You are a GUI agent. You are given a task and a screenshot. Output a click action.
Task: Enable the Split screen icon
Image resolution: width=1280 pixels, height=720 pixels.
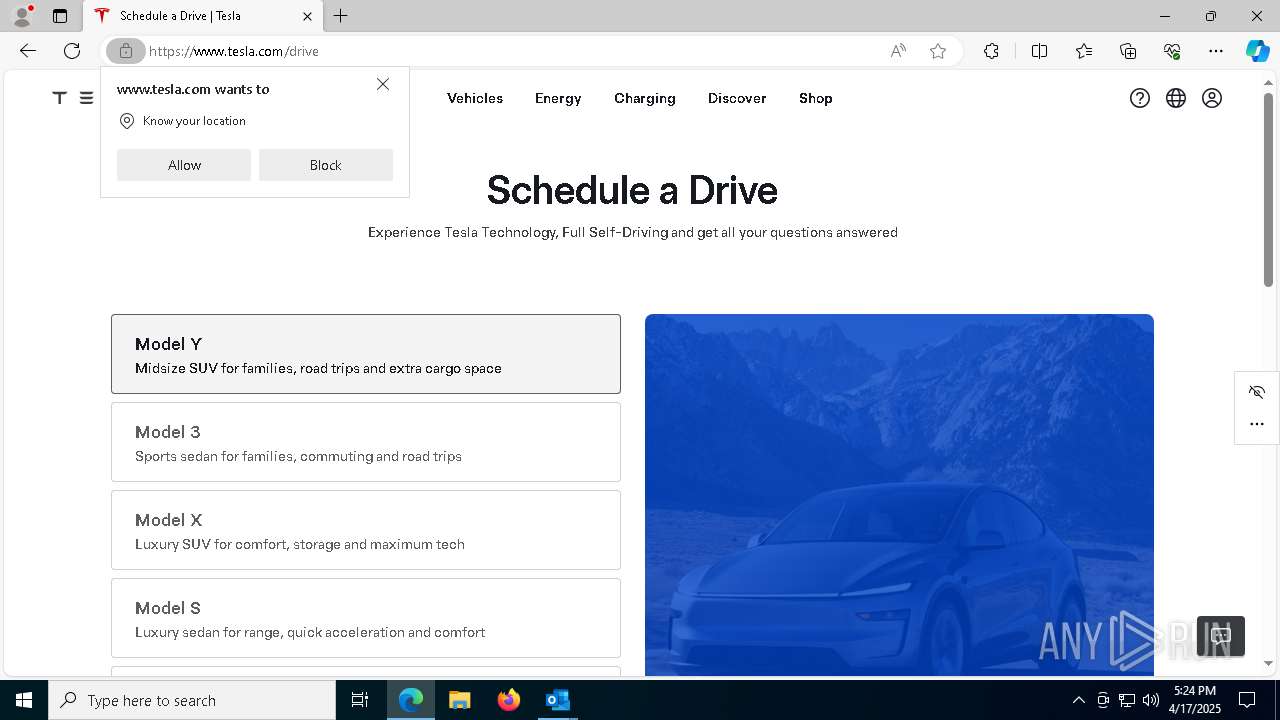(x=1039, y=51)
